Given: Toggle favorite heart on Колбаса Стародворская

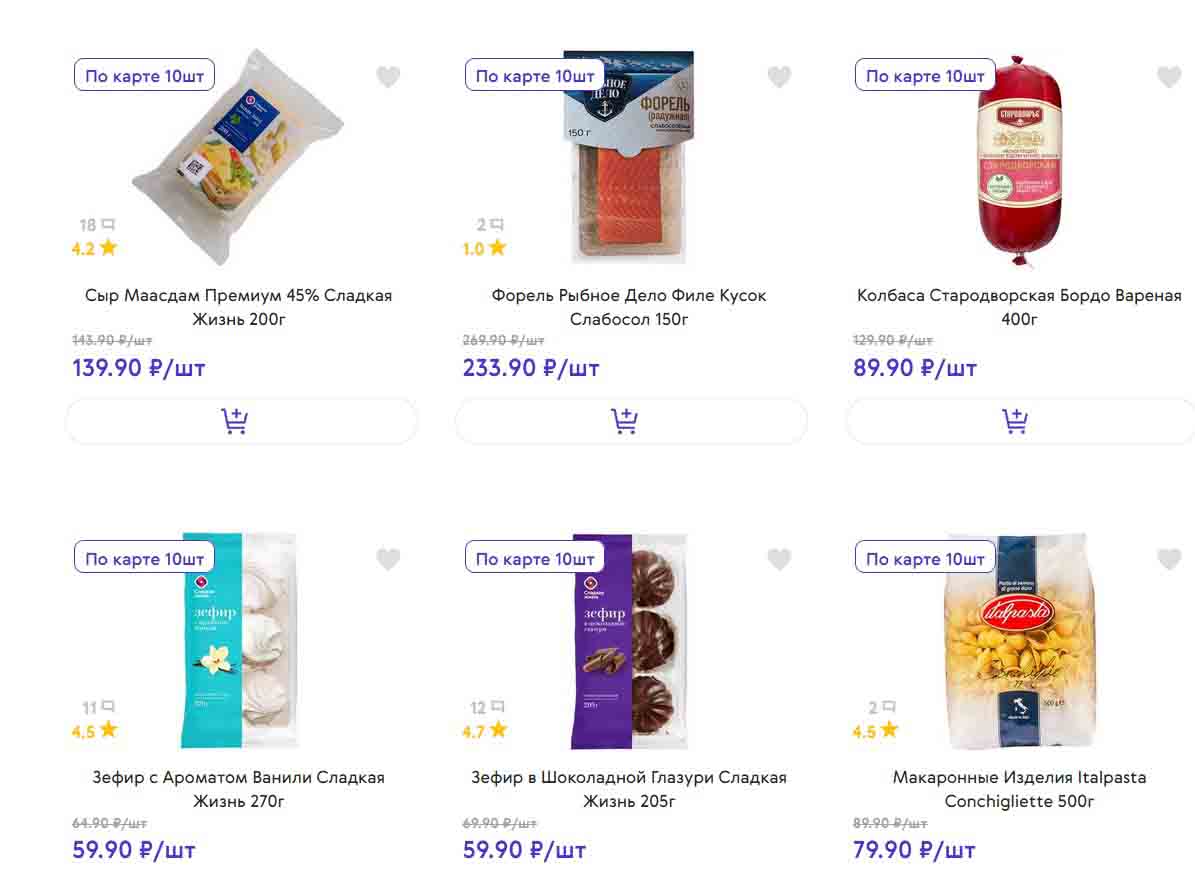Looking at the screenshot, I should click(x=1169, y=77).
